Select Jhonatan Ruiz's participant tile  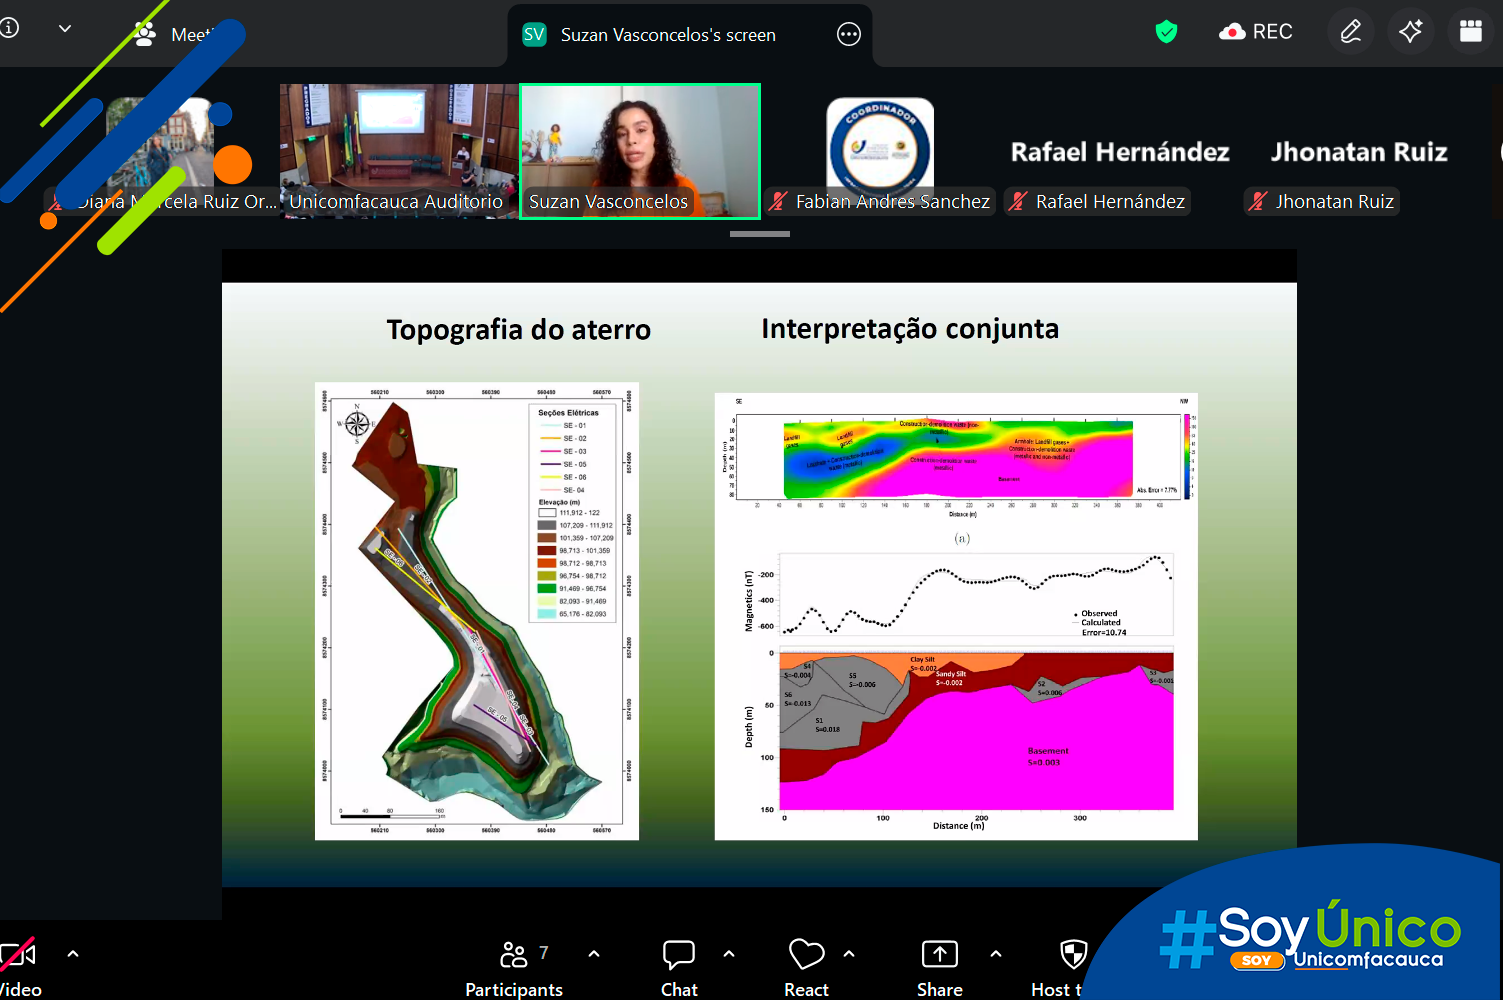(1360, 151)
